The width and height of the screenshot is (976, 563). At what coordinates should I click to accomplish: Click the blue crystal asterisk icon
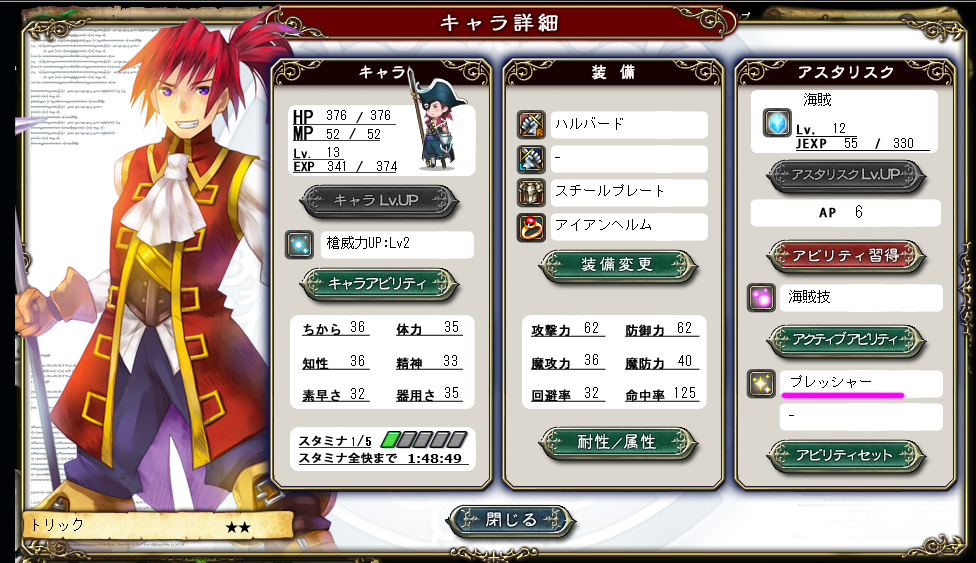click(x=777, y=123)
